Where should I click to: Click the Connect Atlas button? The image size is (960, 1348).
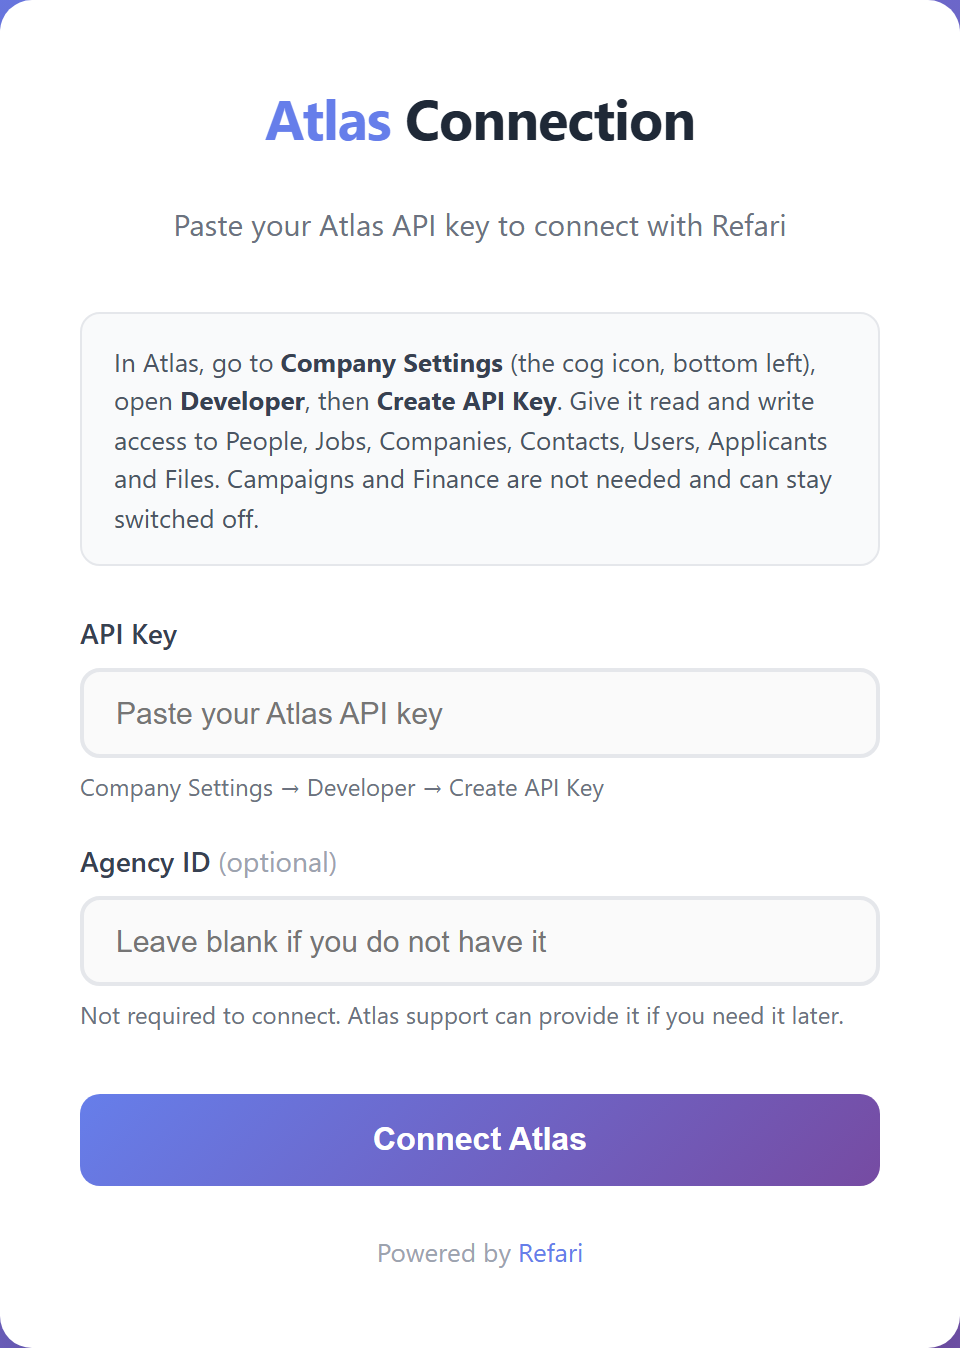click(x=480, y=1140)
